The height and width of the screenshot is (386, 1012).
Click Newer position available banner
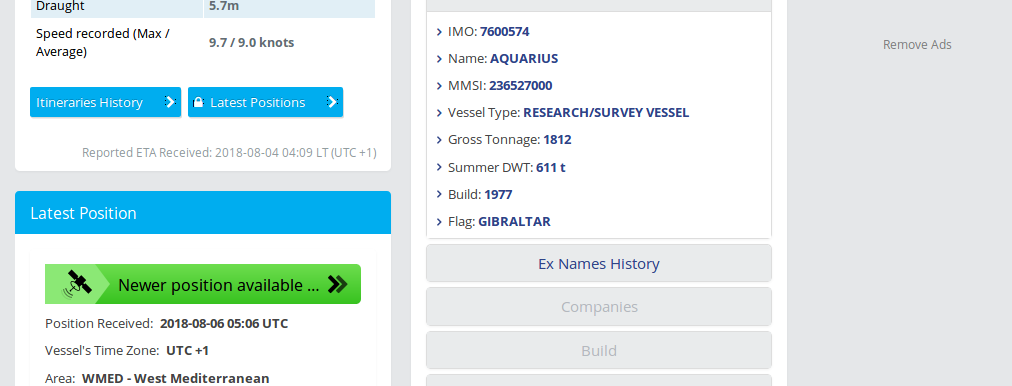[x=203, y=284]
